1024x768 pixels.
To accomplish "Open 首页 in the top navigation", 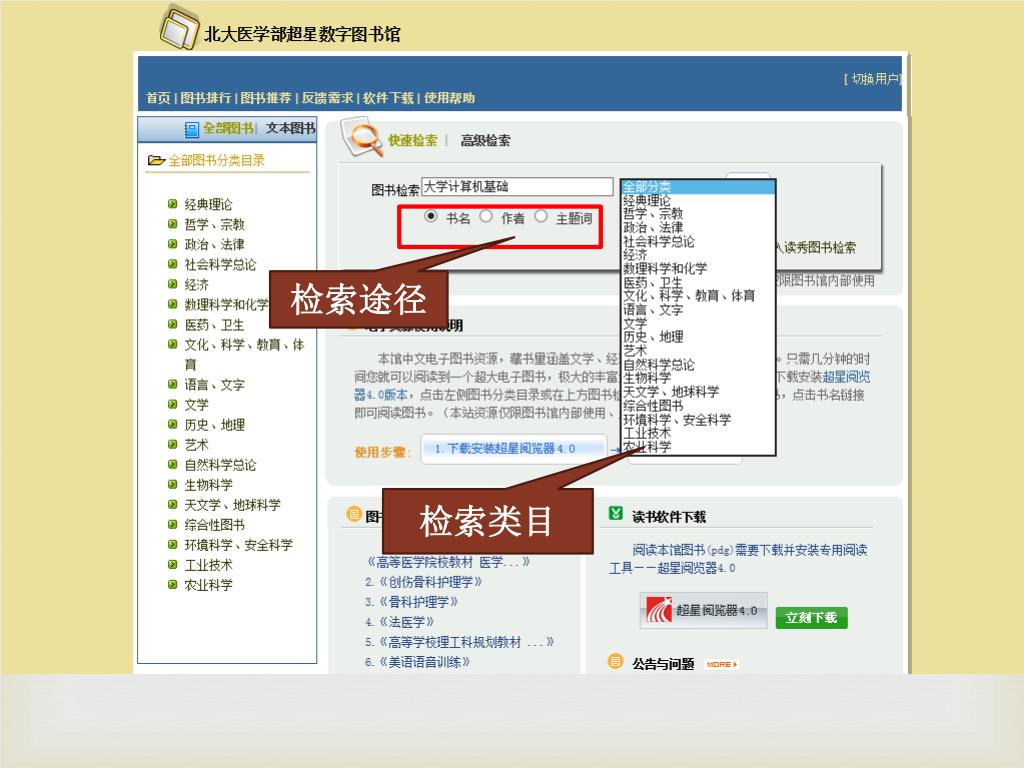I will coord(158,98).
